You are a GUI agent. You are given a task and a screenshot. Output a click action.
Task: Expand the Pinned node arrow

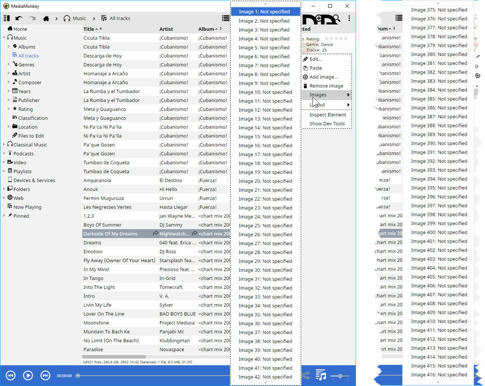point(4,216)
